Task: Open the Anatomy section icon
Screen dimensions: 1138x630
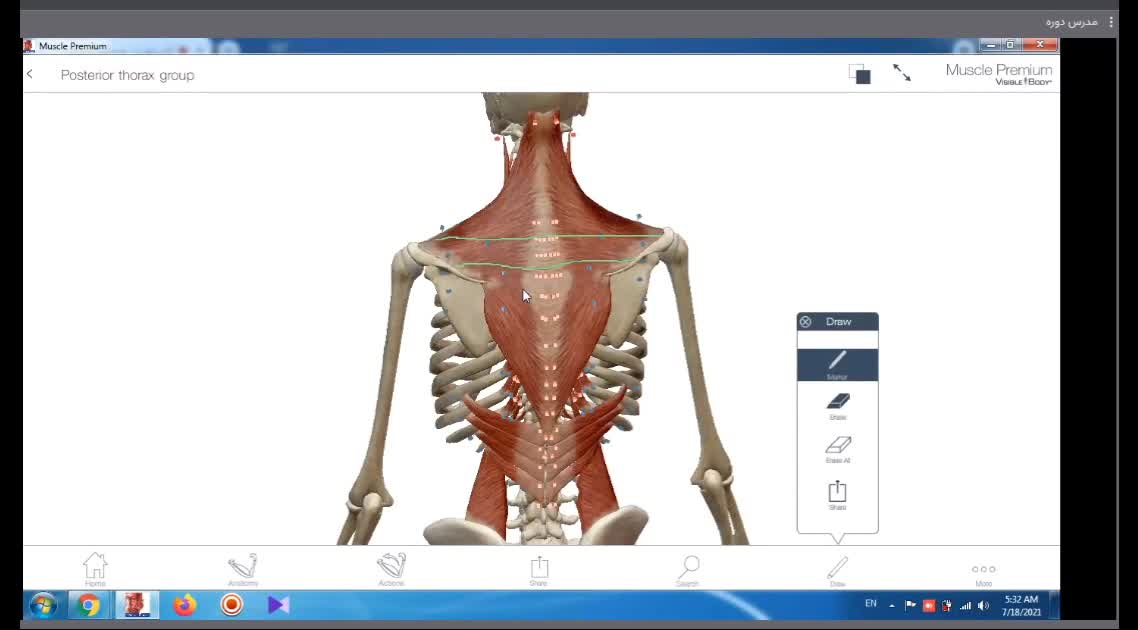Action: pos(243,570)
